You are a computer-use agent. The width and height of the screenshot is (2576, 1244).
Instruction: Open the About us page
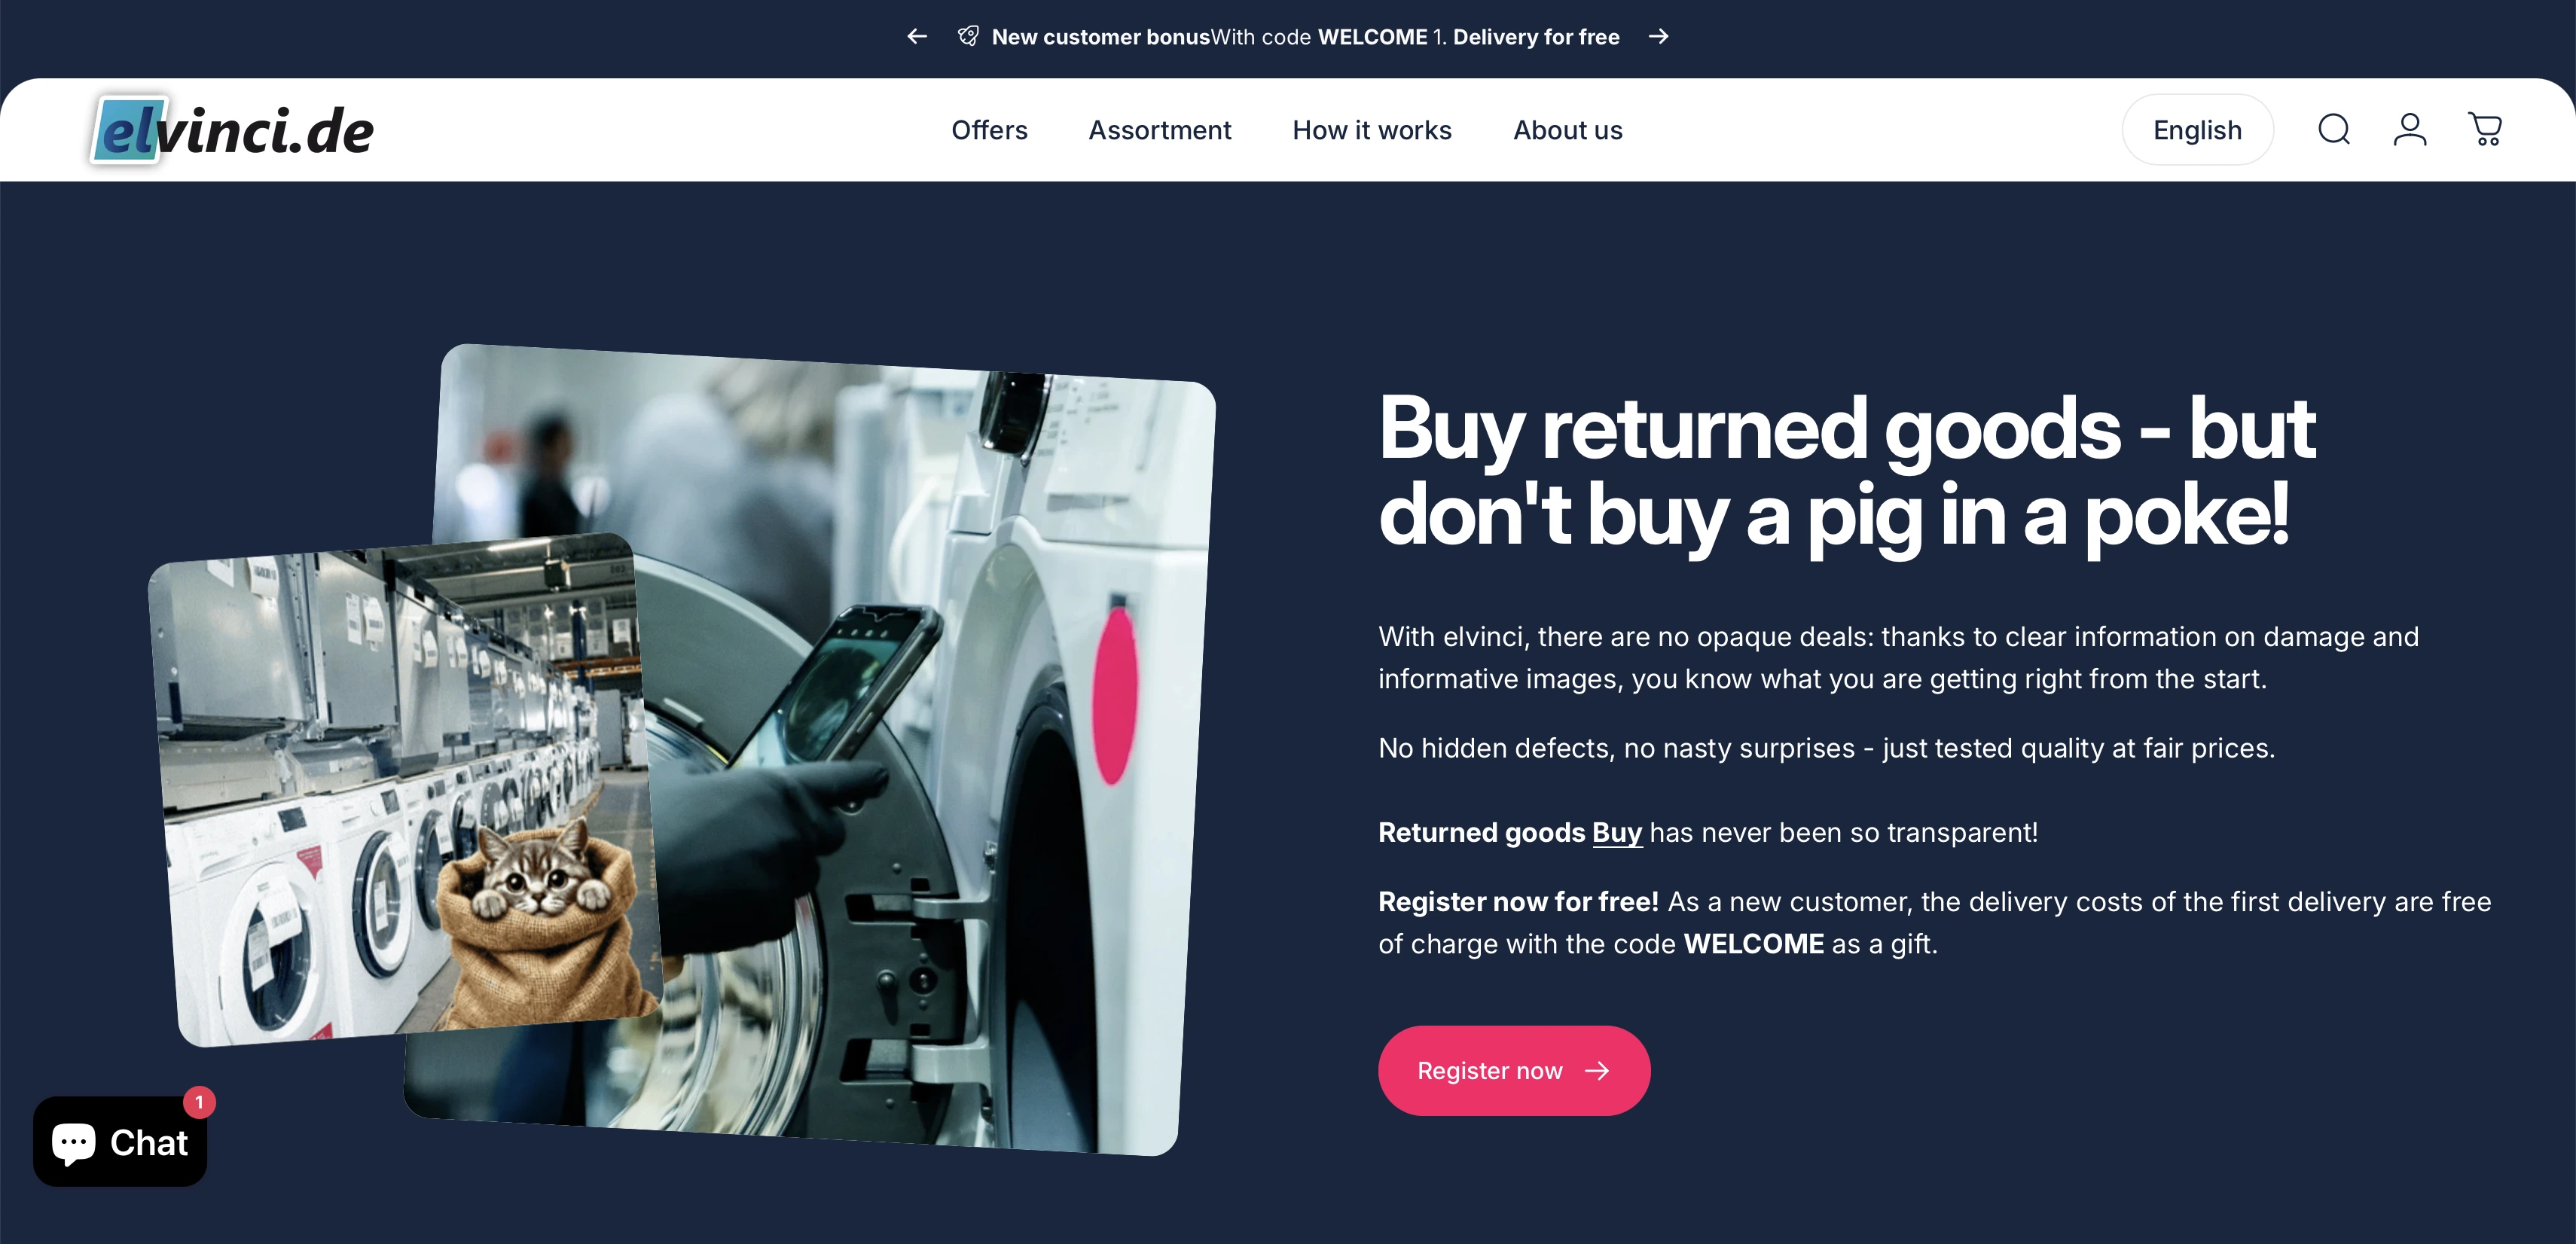point(1568,130)
